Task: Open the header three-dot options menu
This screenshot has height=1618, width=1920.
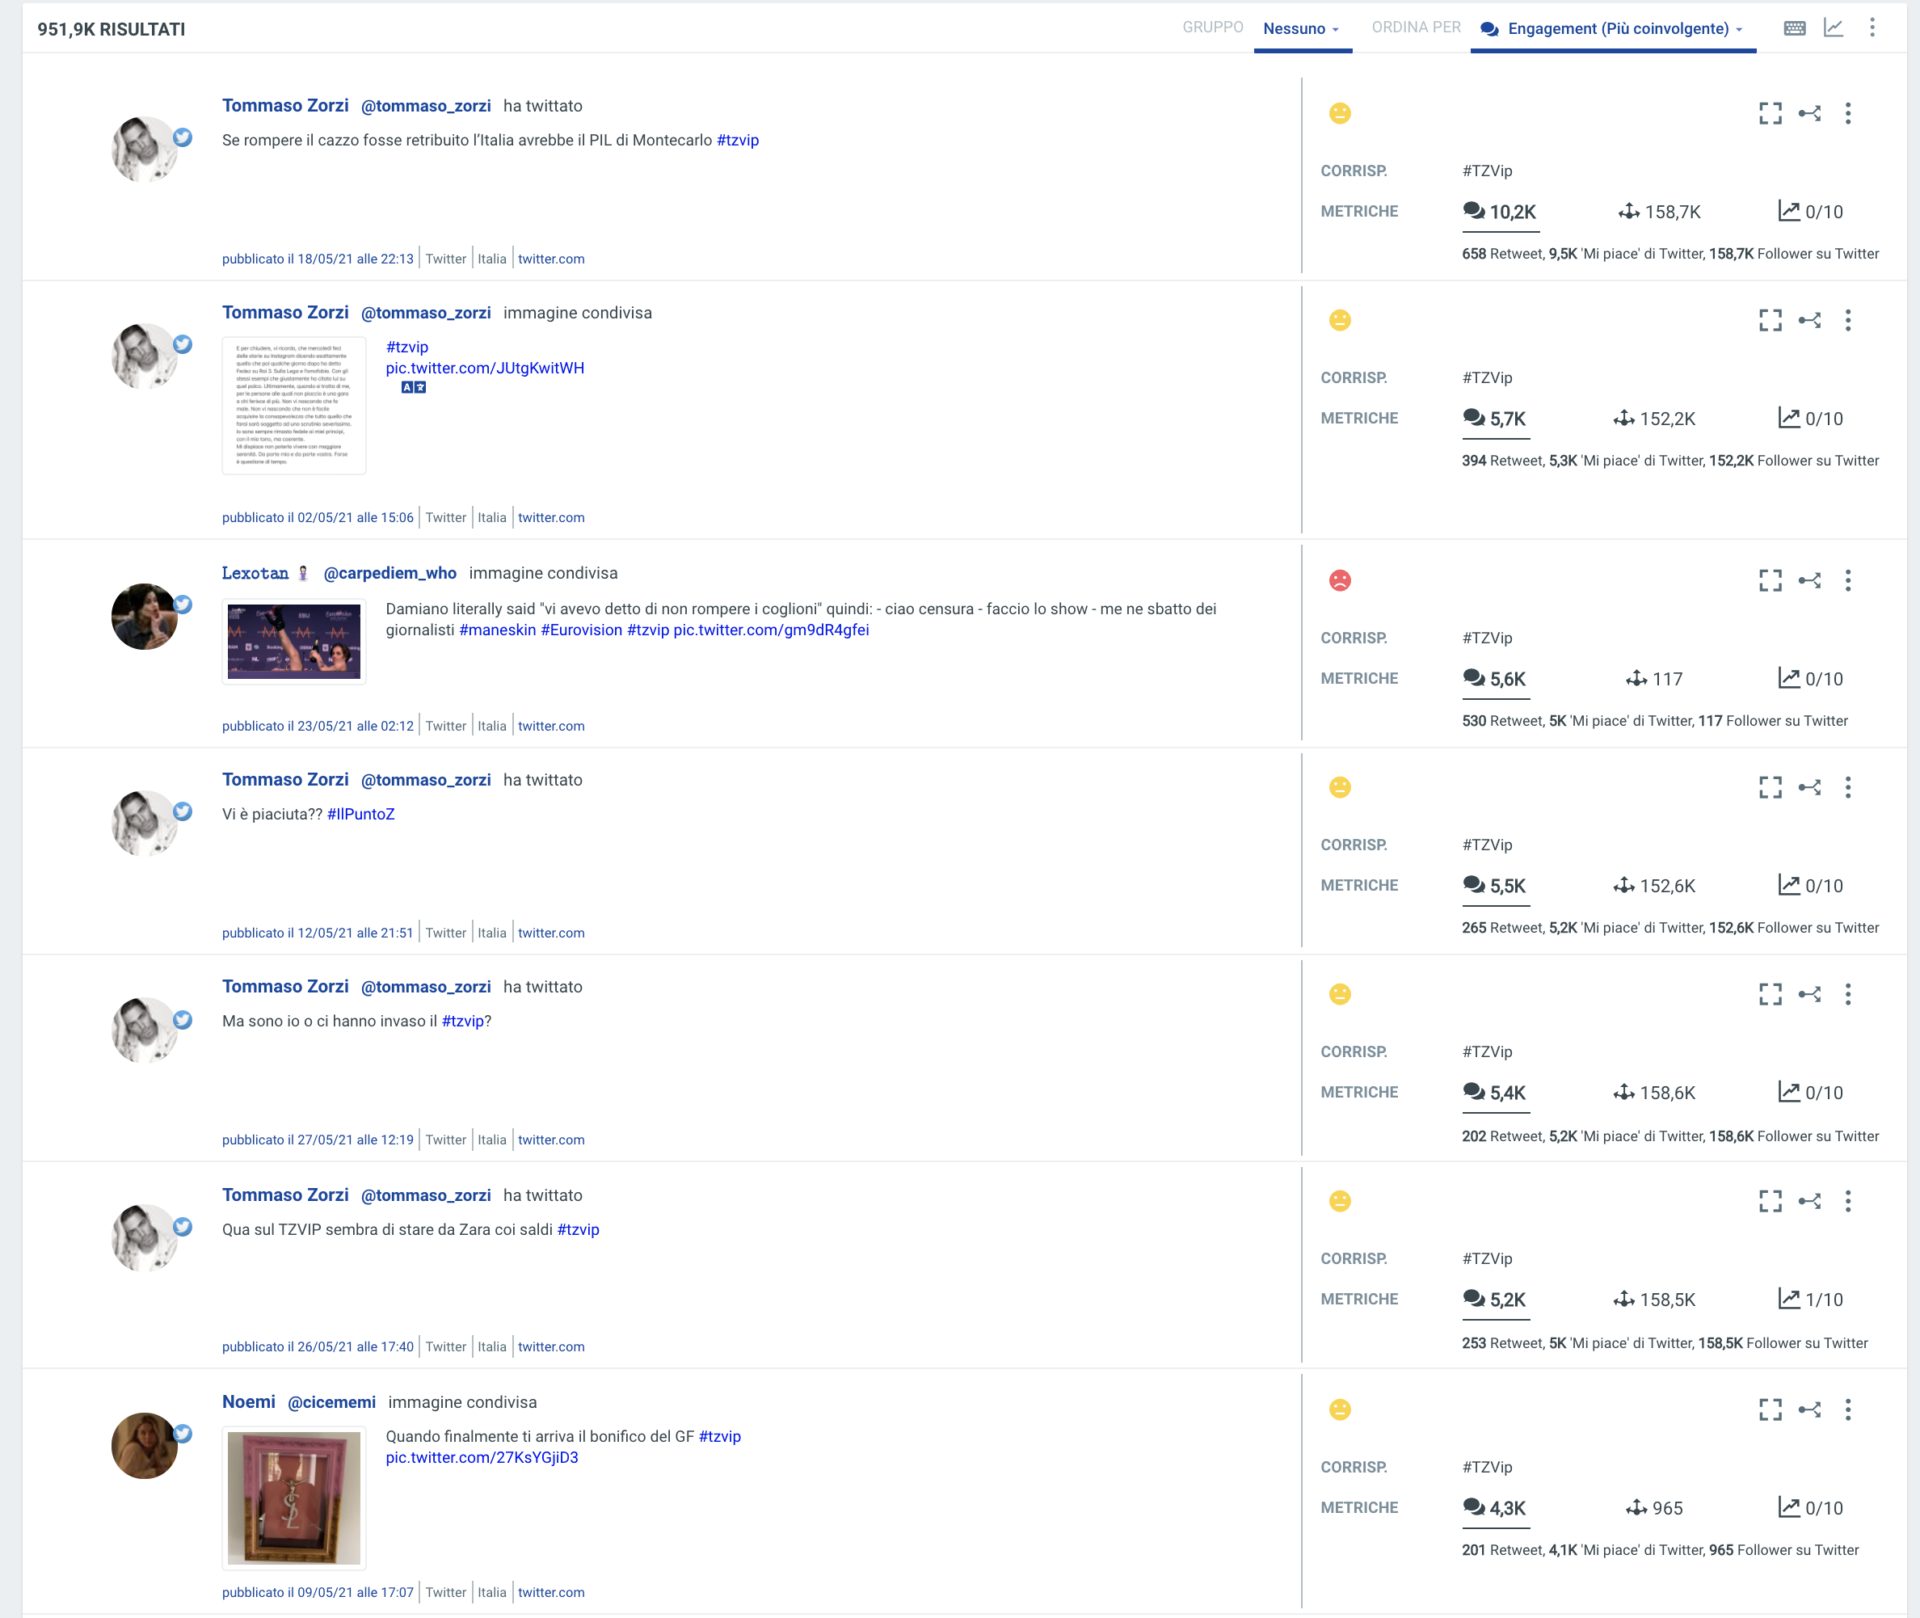Action: (1872, 28)
